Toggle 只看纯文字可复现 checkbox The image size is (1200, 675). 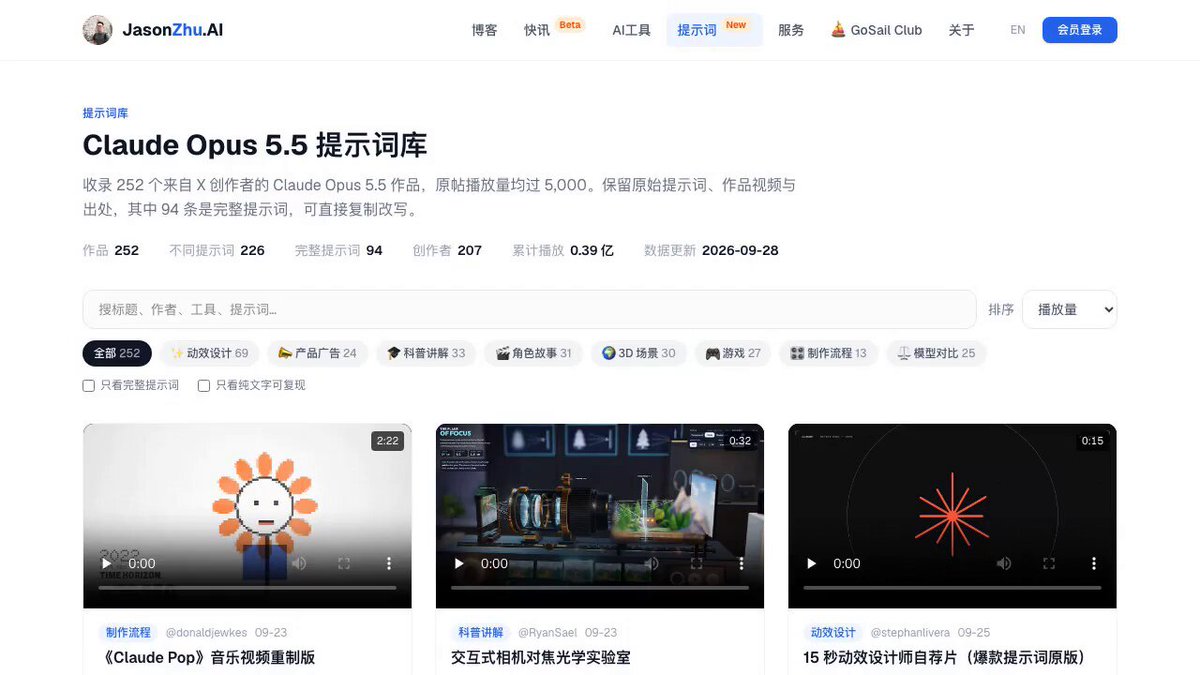point(204,385)
